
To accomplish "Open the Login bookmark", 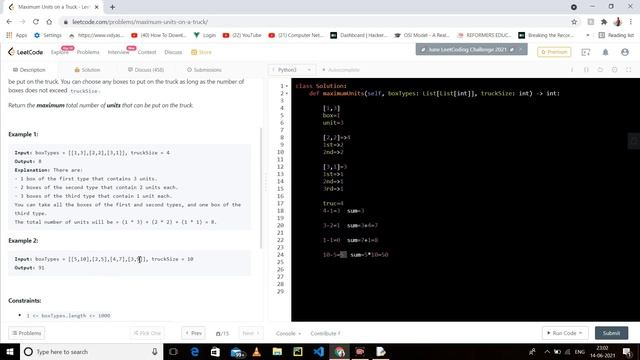I will [x=204, y=35].
